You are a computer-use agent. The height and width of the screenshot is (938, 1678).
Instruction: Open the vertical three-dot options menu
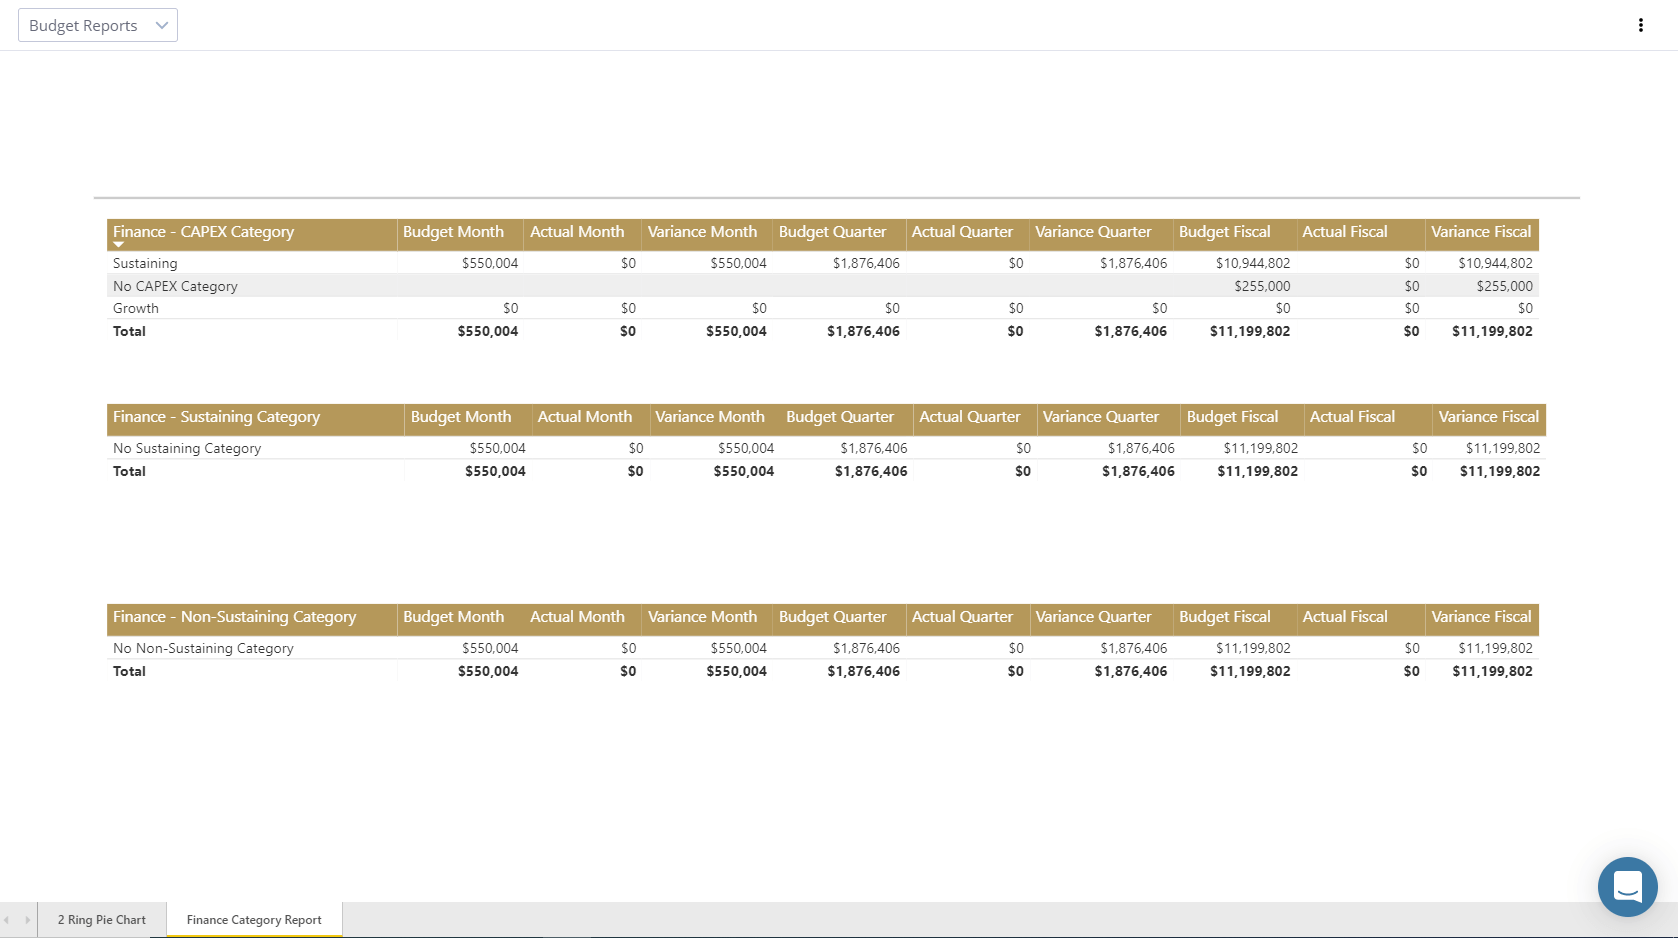pyautogui.click(x=1640, y=25)
